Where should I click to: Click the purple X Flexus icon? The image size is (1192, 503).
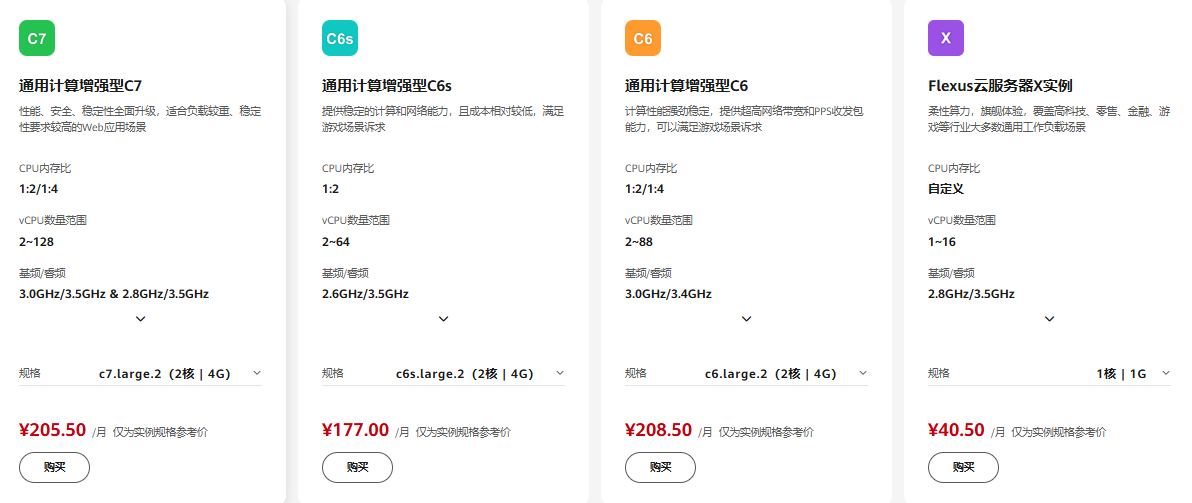946,38
